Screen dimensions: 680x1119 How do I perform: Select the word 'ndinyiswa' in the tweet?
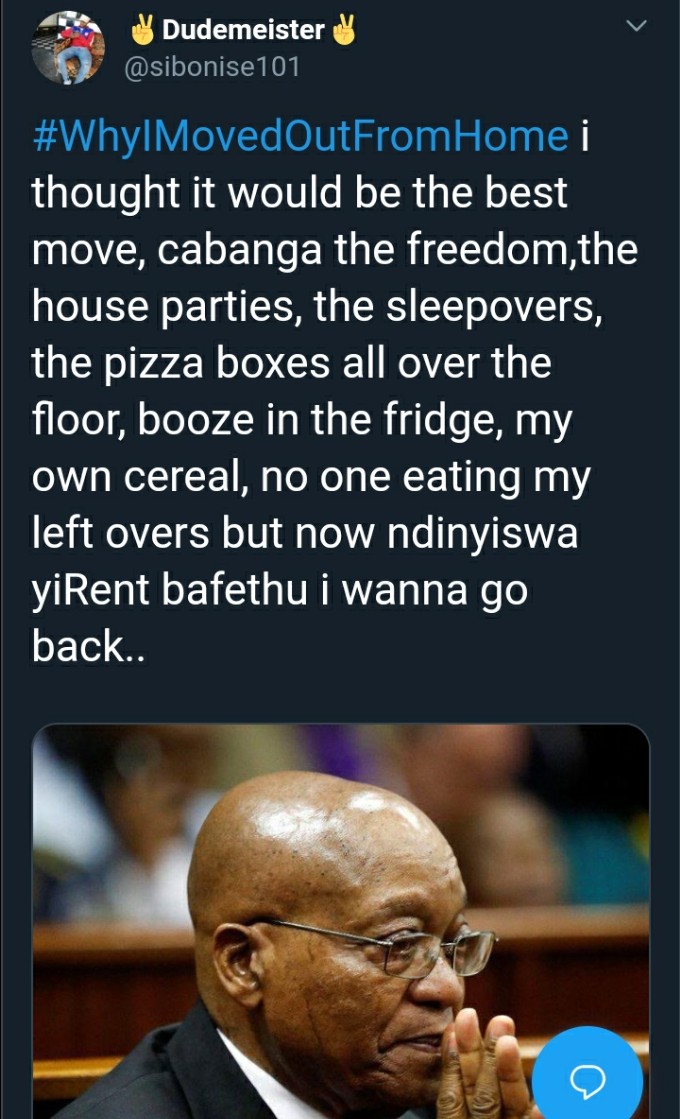click(x=482, y=534)
